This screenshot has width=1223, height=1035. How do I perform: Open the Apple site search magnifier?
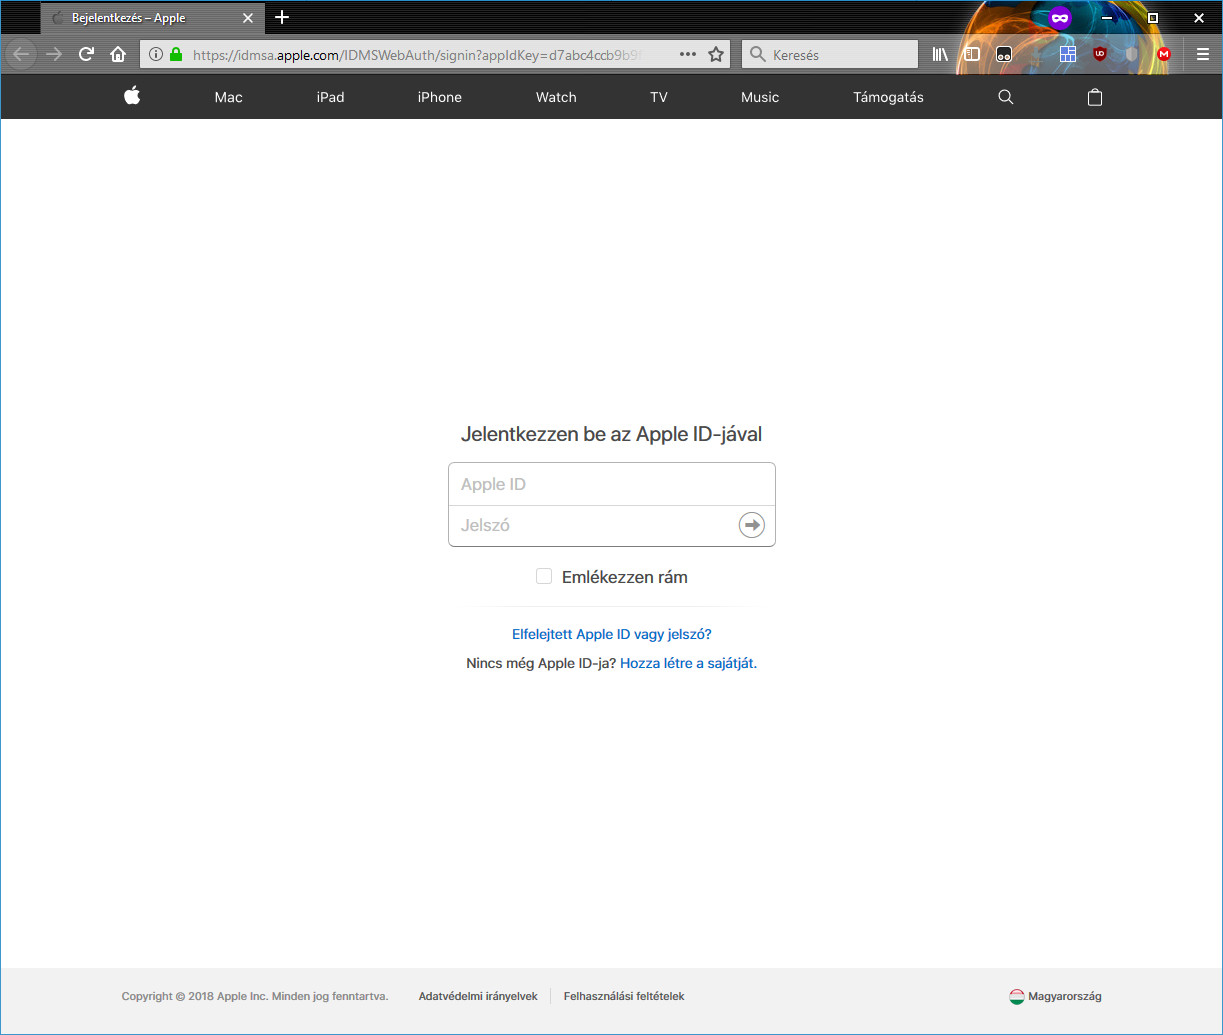click(x=1006, y=97)
